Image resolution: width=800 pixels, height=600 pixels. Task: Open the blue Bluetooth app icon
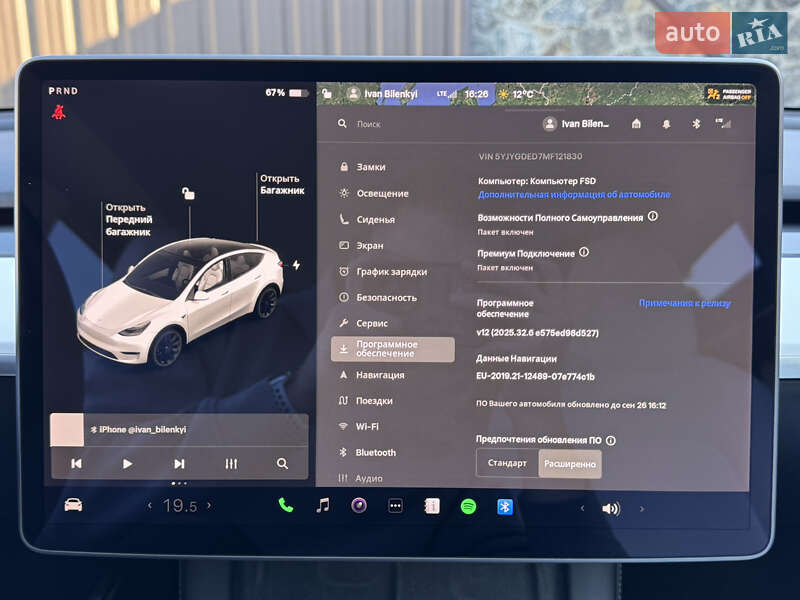coord(505,507)
